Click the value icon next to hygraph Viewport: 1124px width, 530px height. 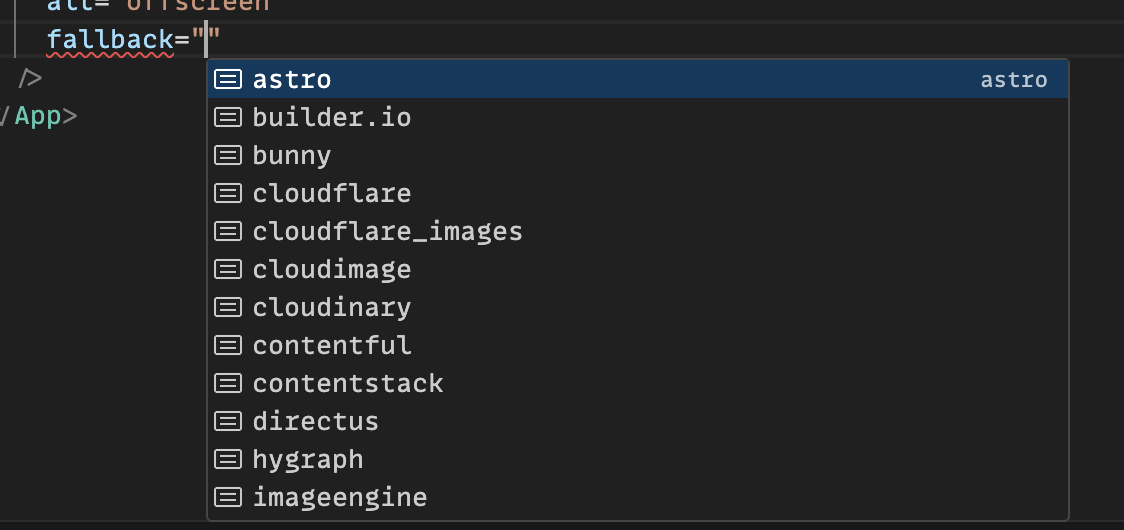coord(228,460)
